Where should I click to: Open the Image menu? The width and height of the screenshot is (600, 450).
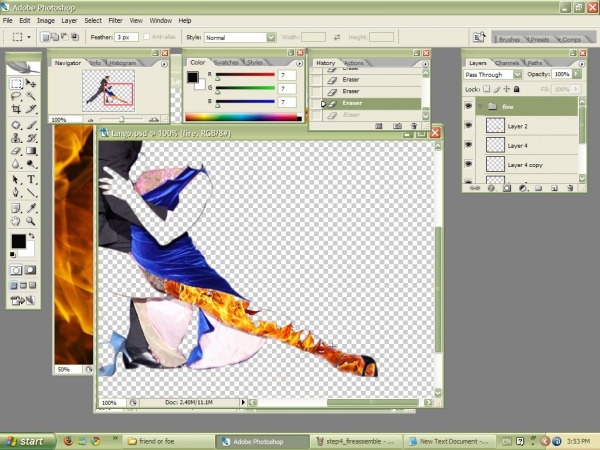(x=46, y=20)
